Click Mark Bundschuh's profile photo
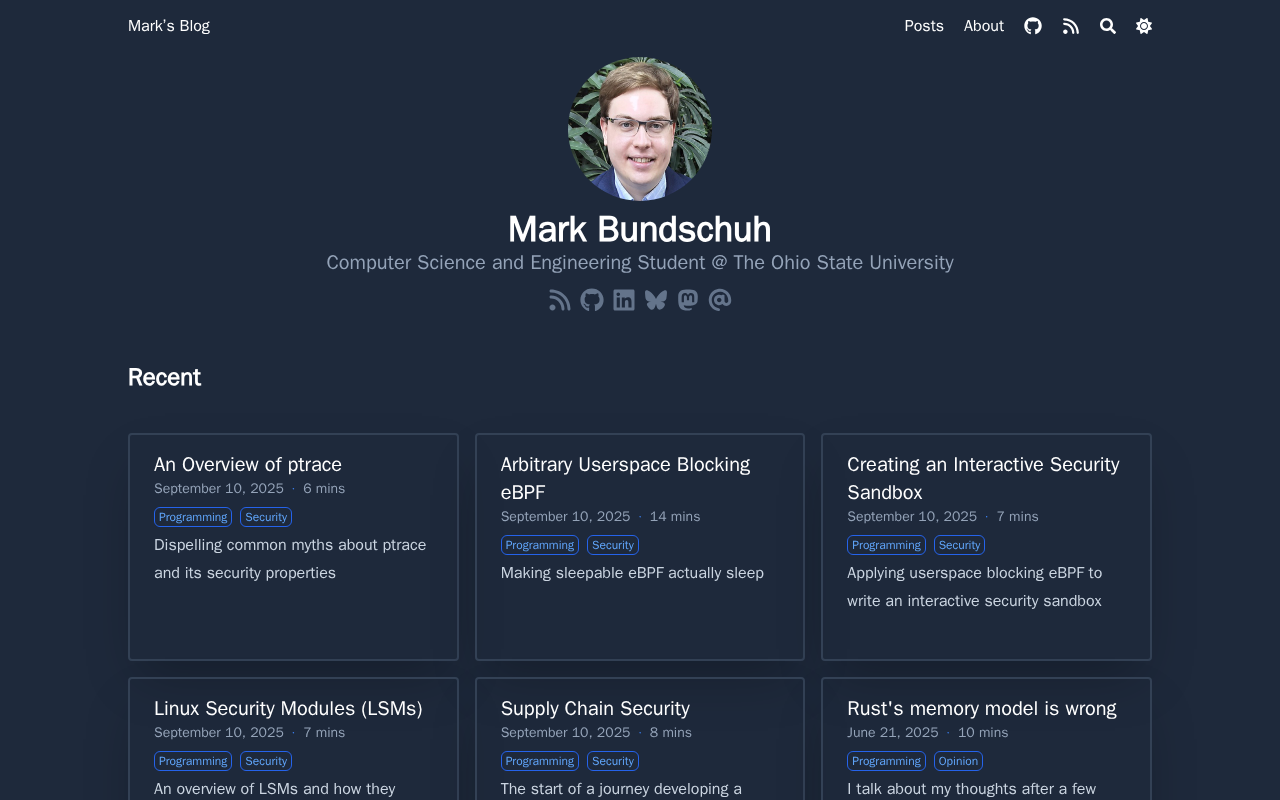 [640, 129]
